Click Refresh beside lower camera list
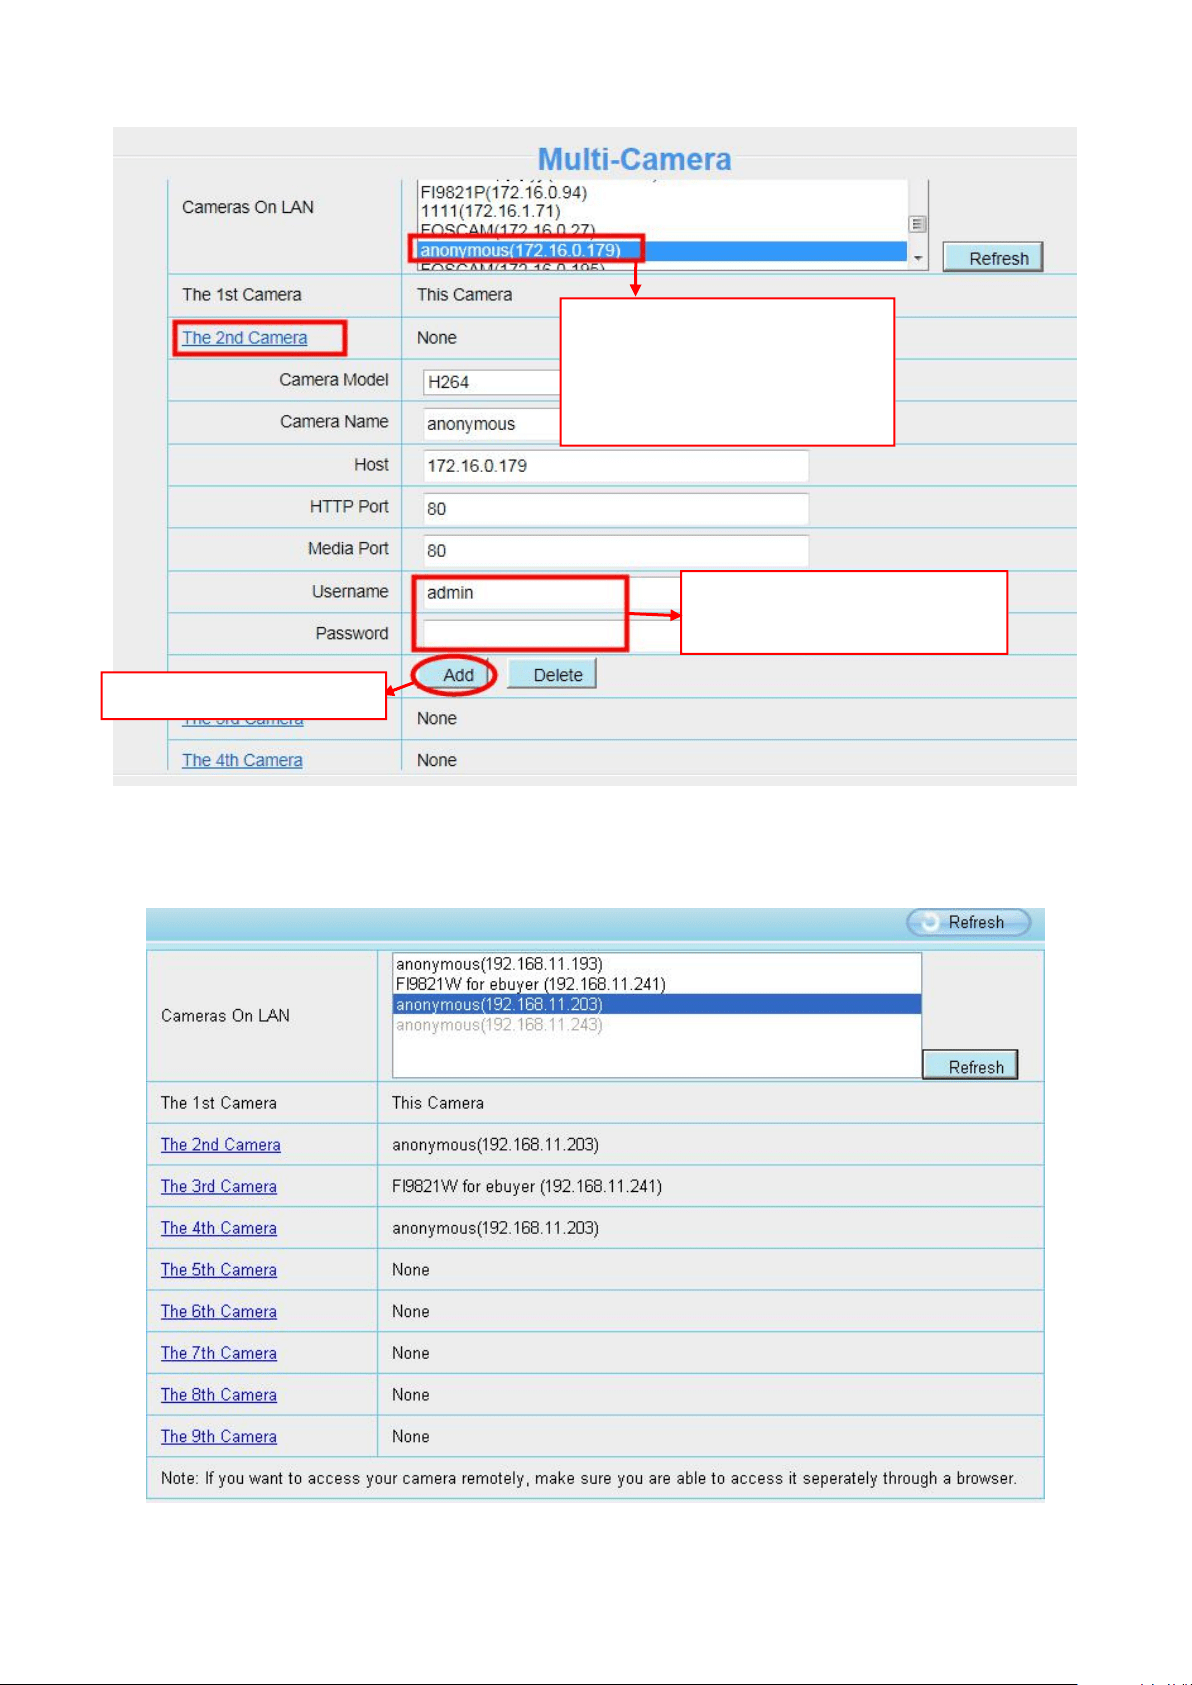Image resolution: width=1192 pixels, height=1685 pixels. tap(970, 1066)
